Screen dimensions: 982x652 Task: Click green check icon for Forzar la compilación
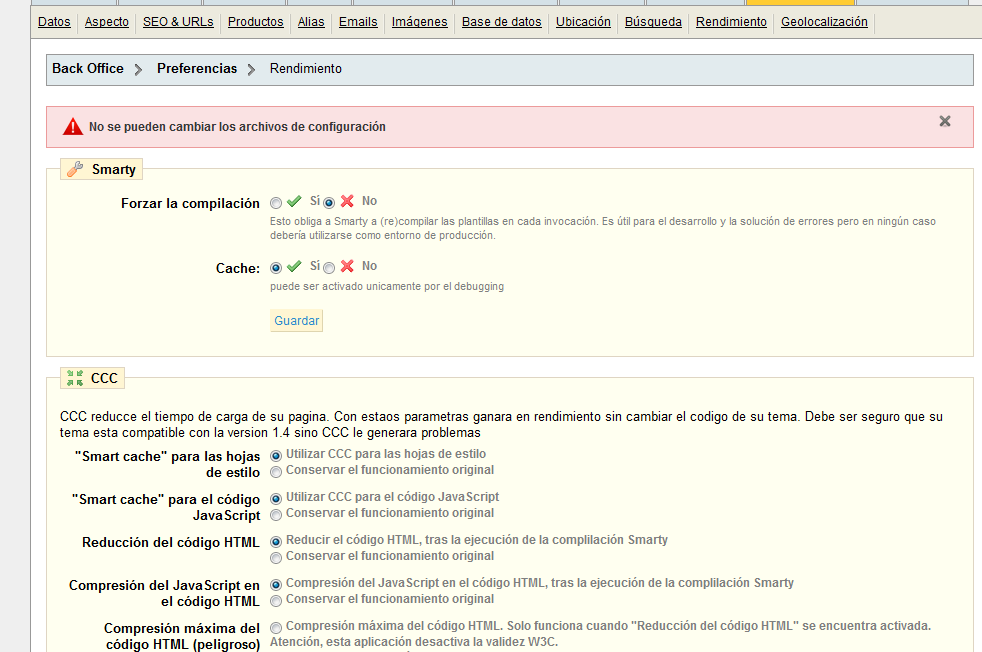coord(294,201)
